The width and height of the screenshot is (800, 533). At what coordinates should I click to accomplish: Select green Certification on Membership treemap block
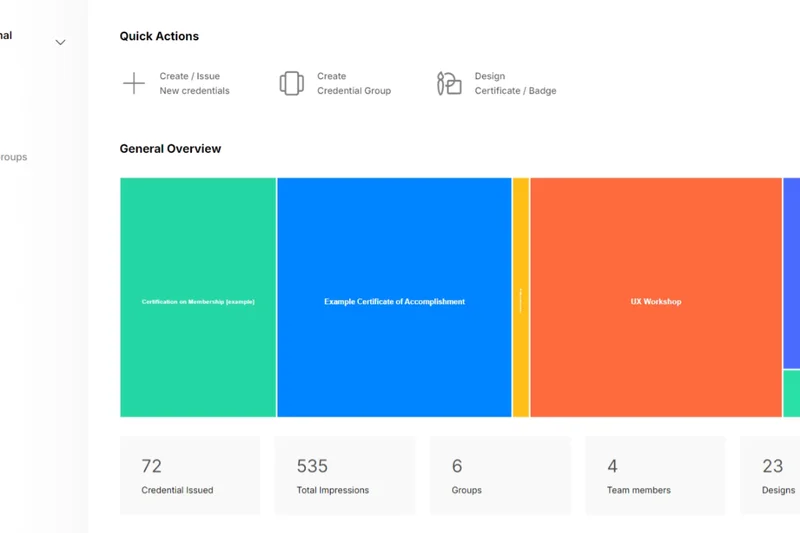coord(198,297)
